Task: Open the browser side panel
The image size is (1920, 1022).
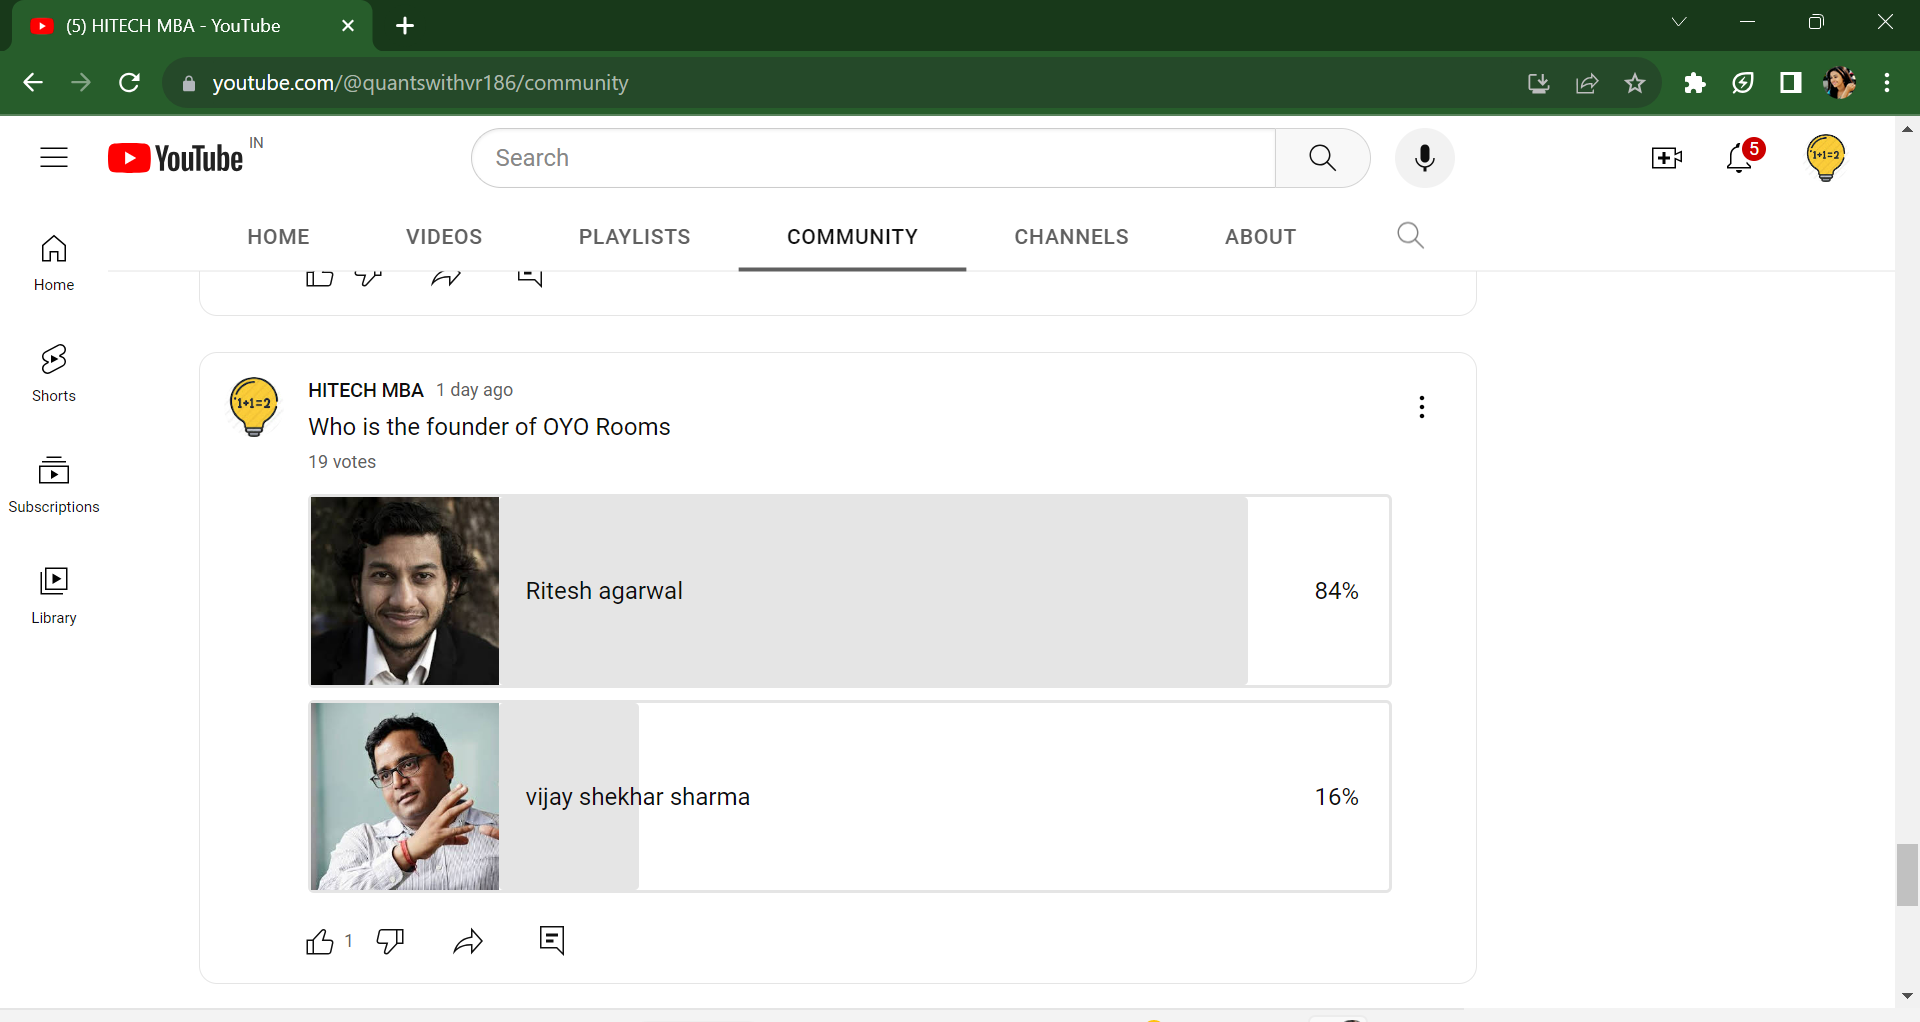Action: pos(1791,83)
